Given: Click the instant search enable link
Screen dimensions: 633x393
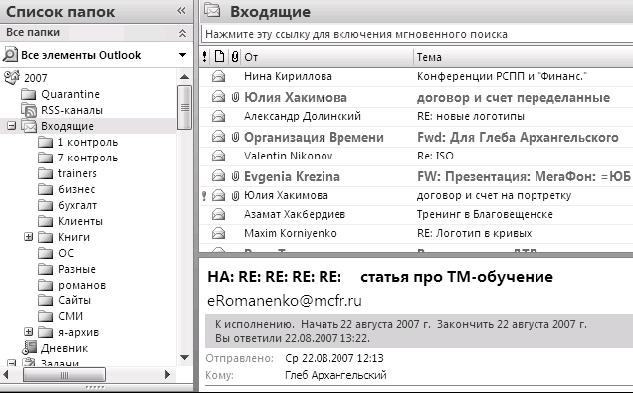Looking at the screenshot, I should click(356, 34).
